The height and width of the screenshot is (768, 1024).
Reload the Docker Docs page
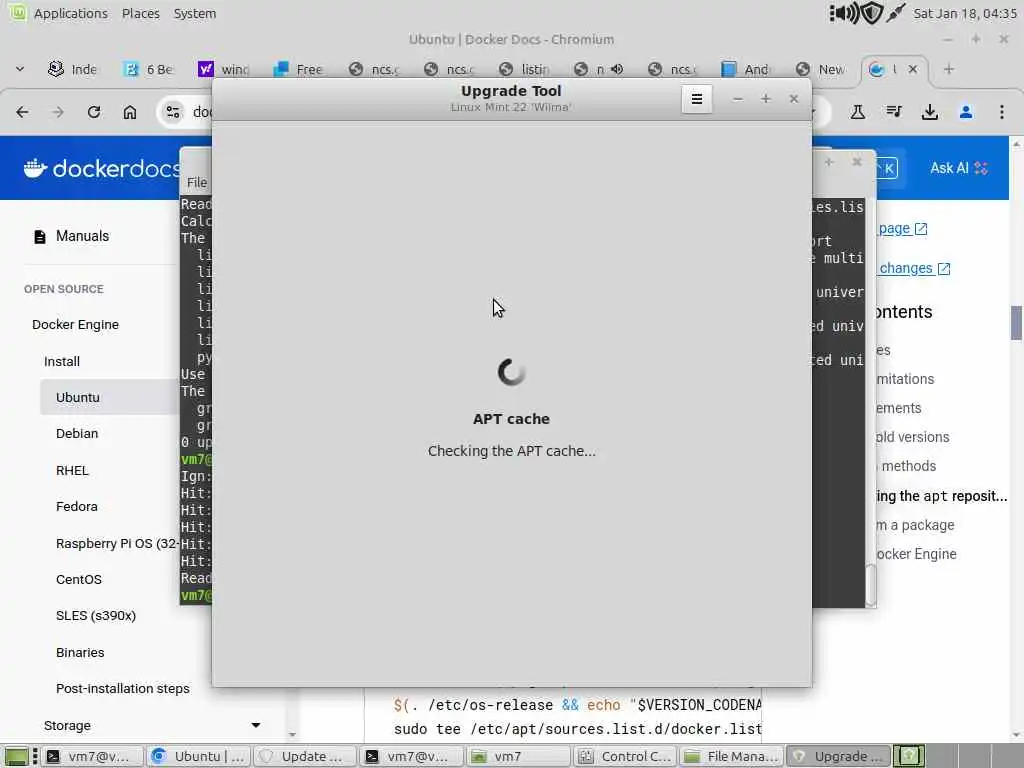[94, 112]
